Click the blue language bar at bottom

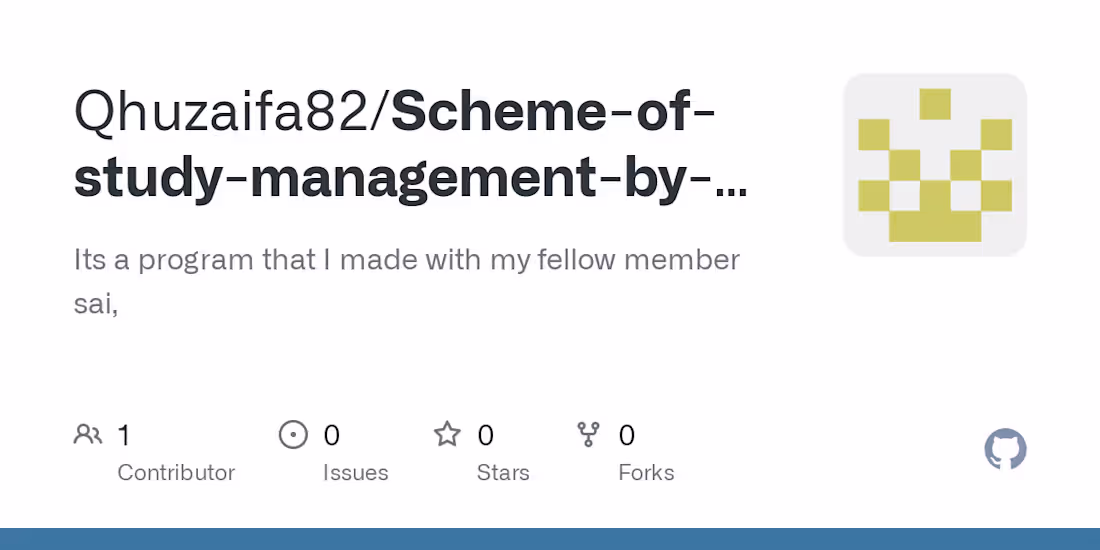550,539
